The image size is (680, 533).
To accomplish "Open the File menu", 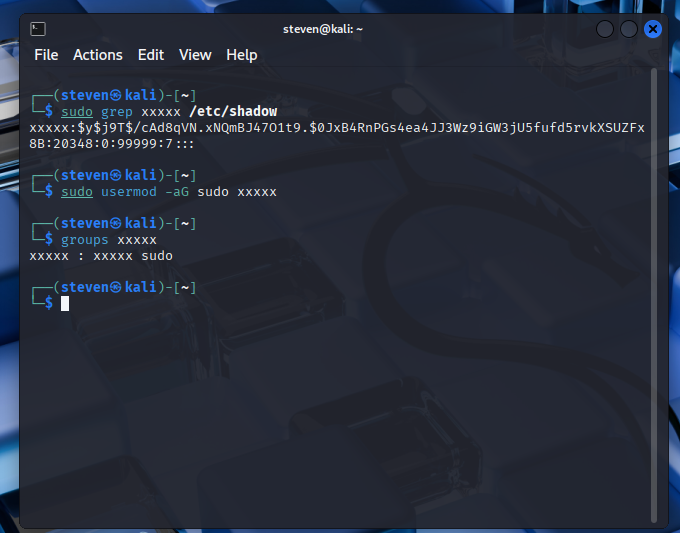I will tap(46, 55).
